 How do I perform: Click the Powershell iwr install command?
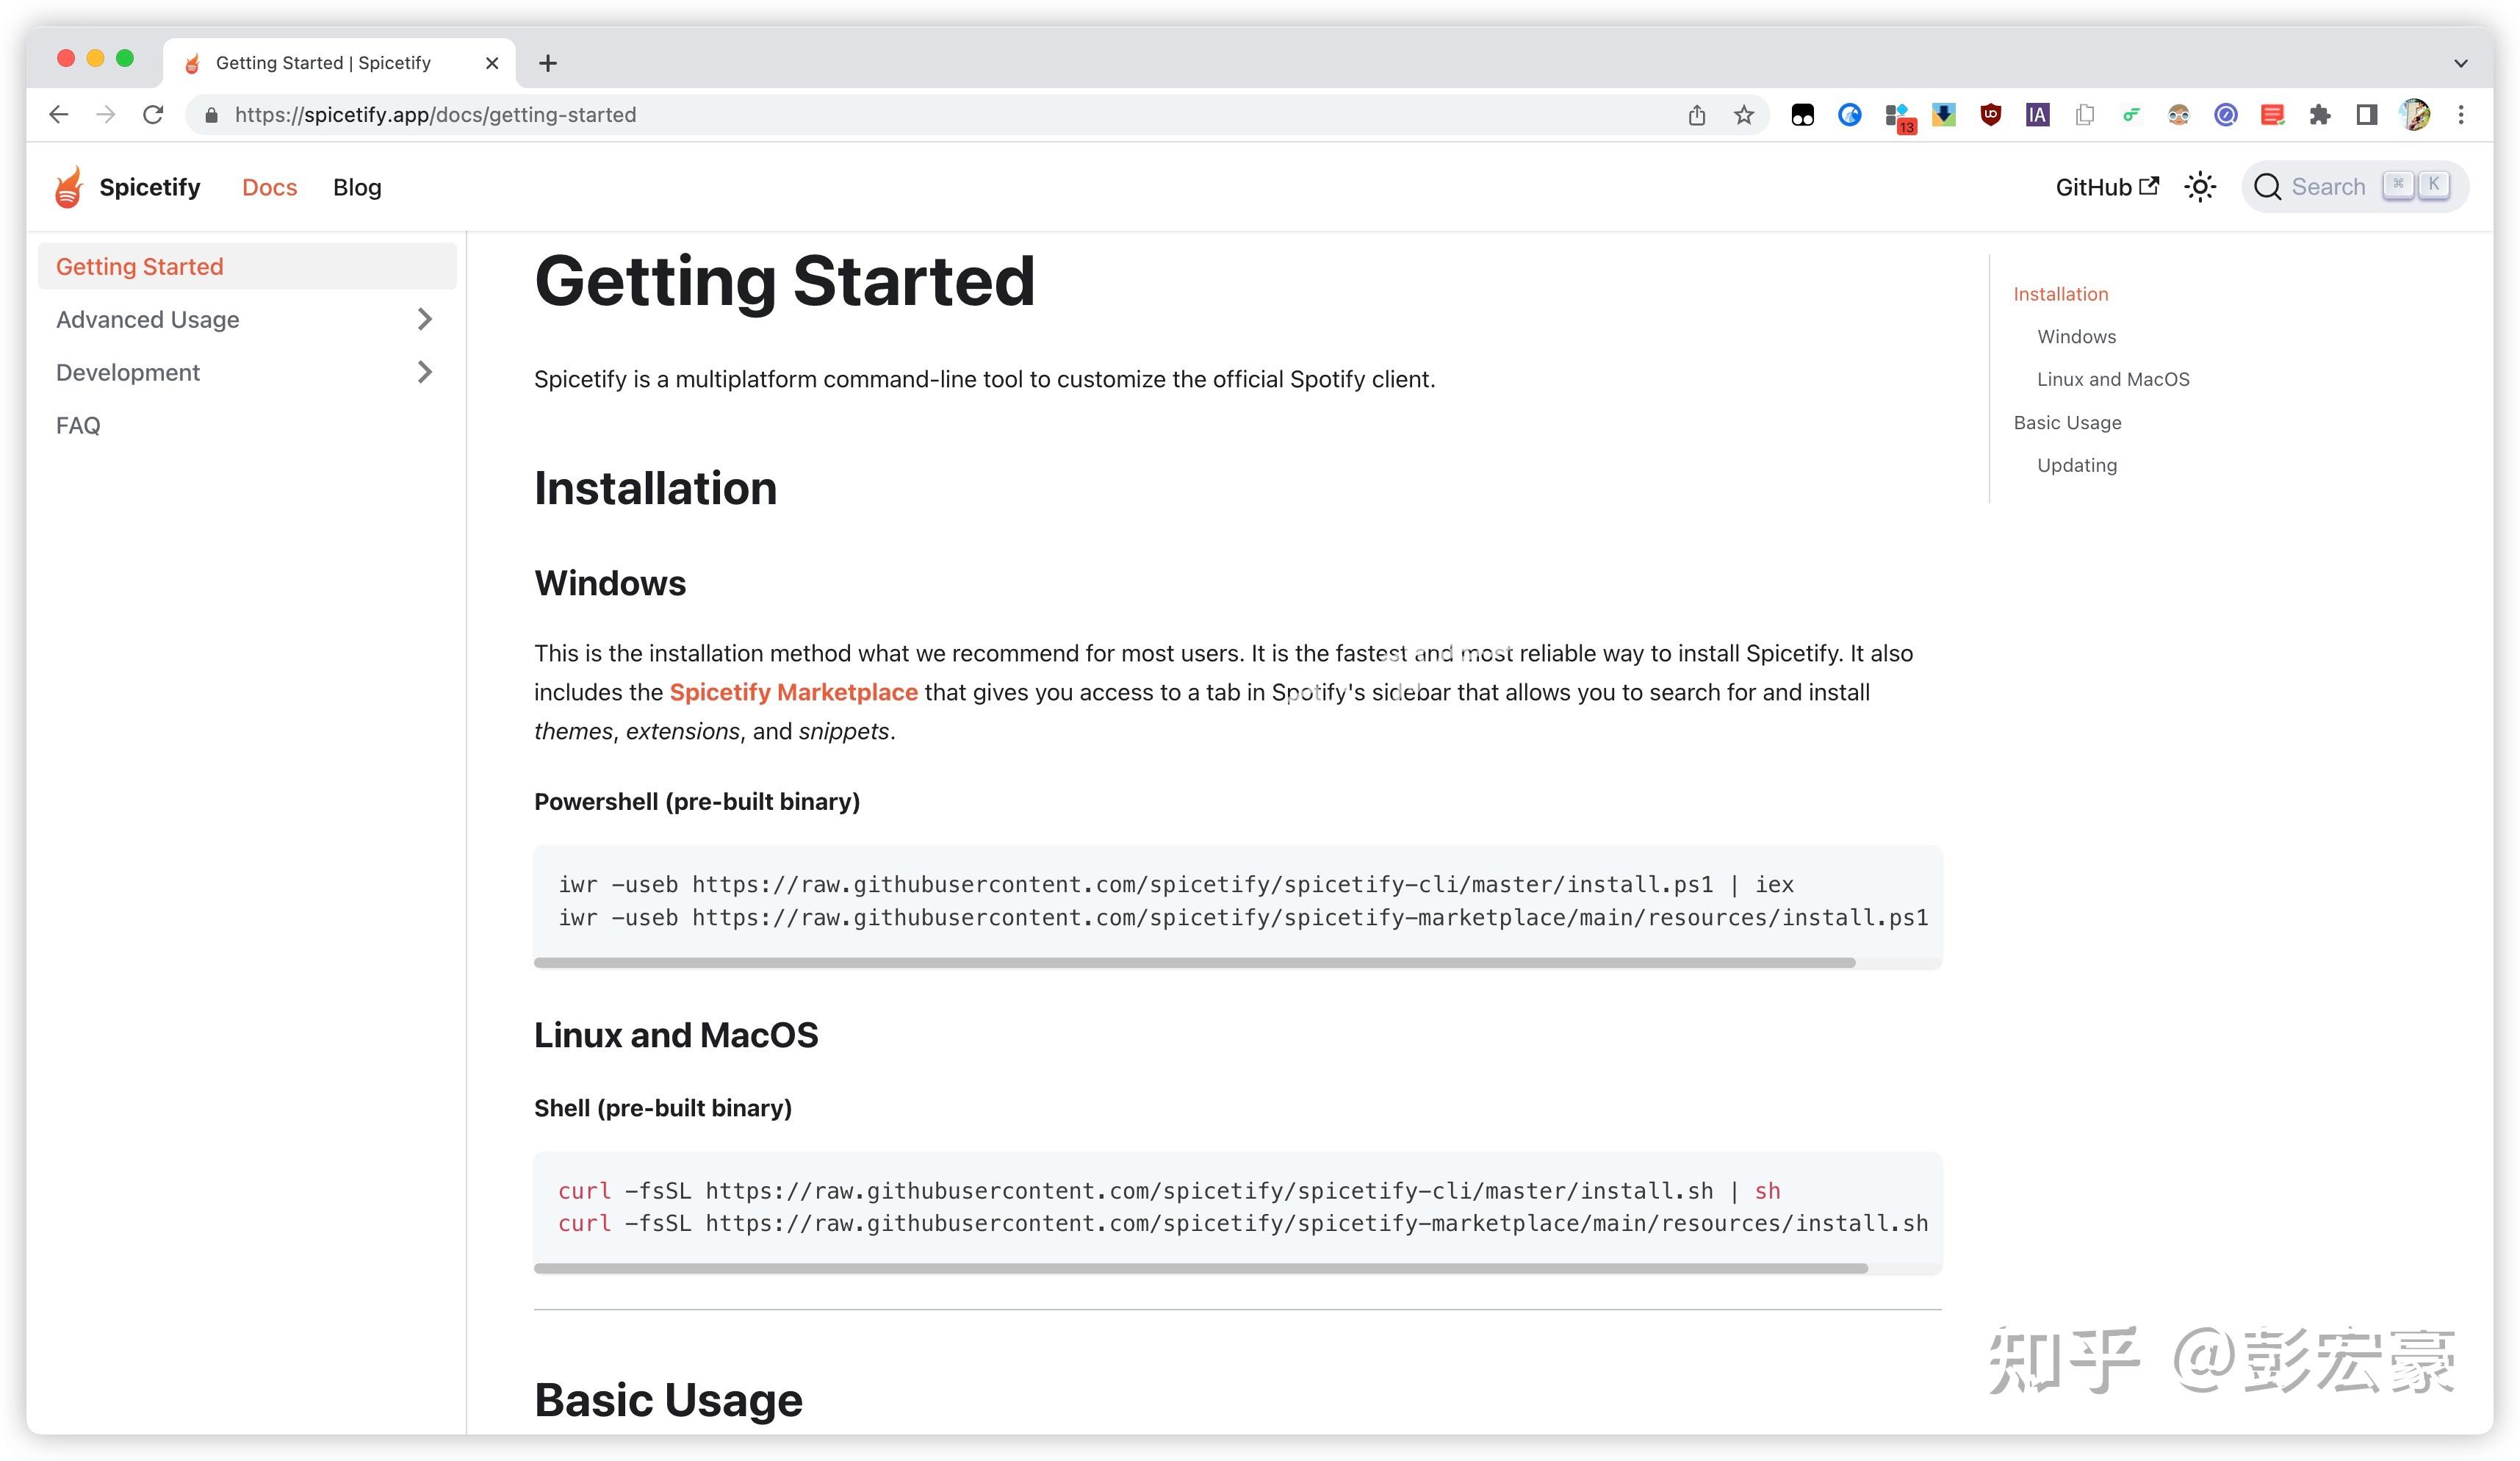(1176, 884)
